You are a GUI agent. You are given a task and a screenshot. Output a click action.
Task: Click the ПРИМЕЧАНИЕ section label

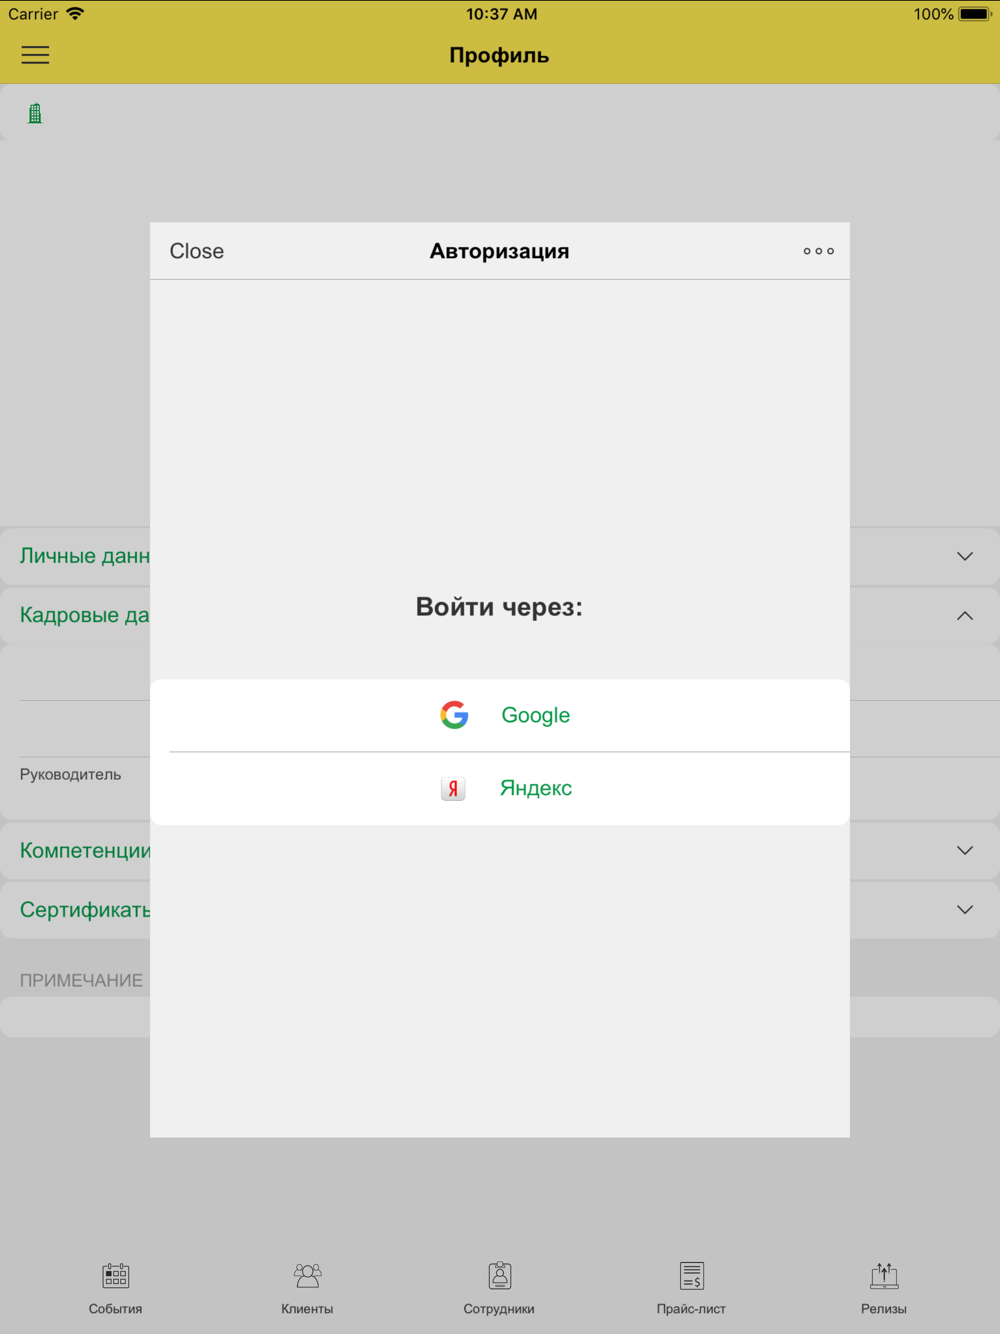pyautogui.click(x=81, y=981)
